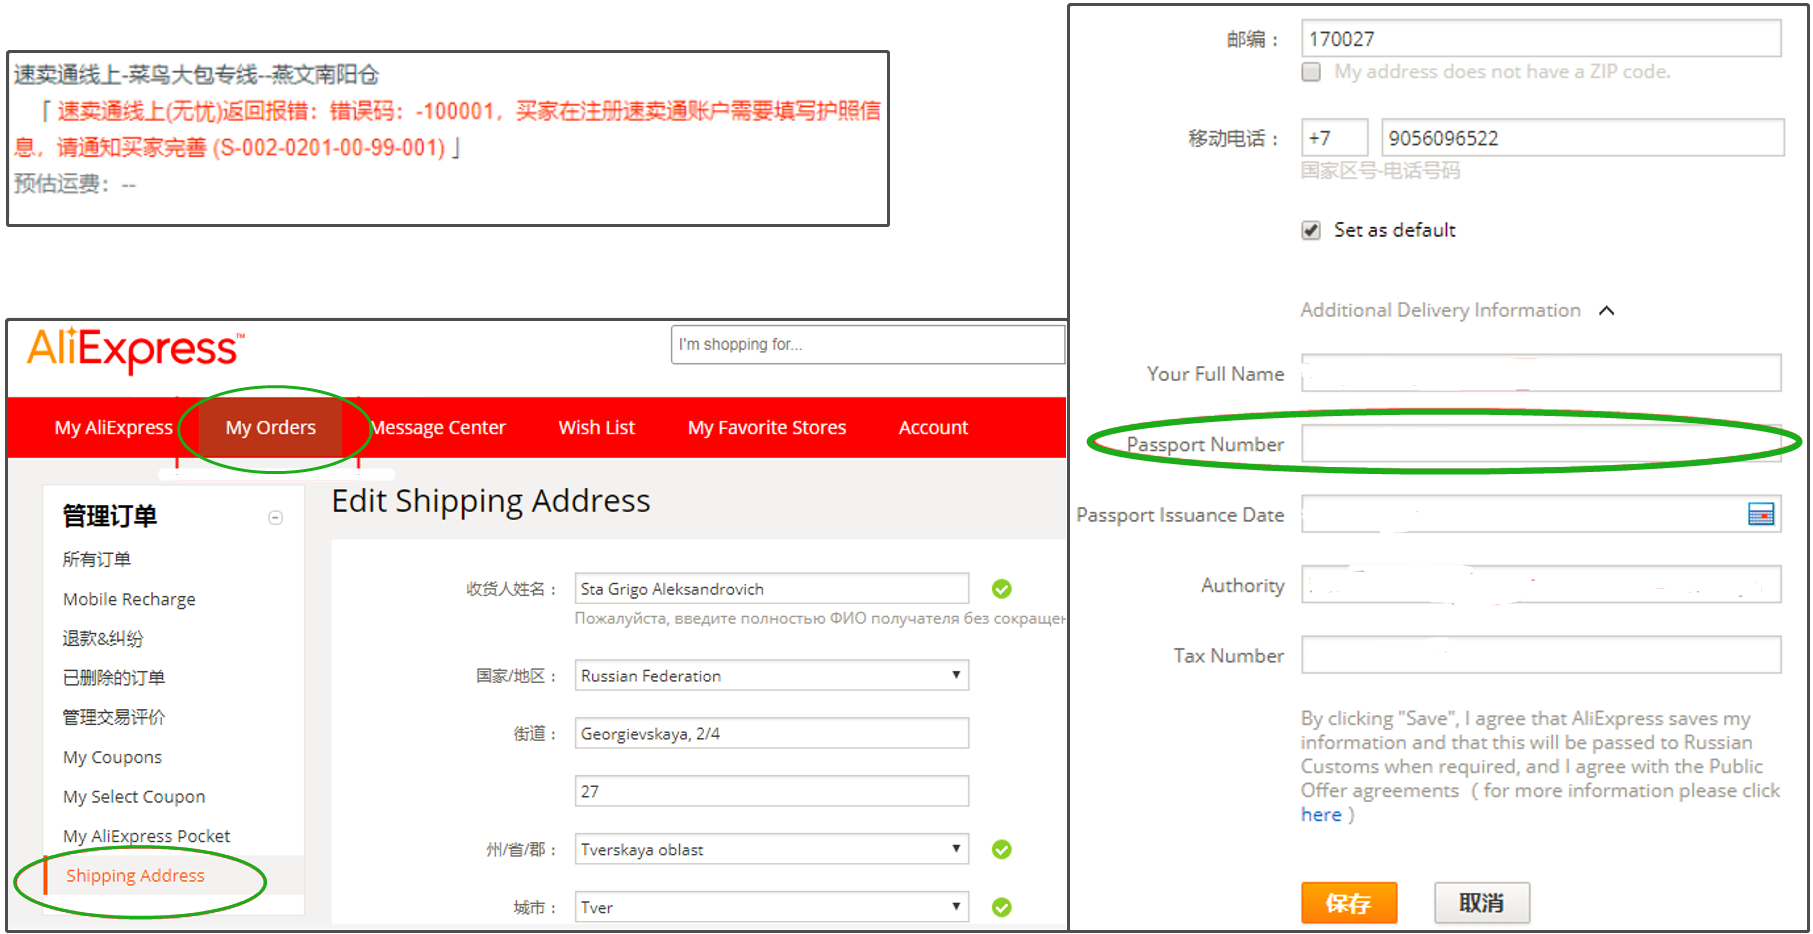Open the Russian Federation country dropdown
Viewport: 1813px width, 934px height.
pos(955,675)
